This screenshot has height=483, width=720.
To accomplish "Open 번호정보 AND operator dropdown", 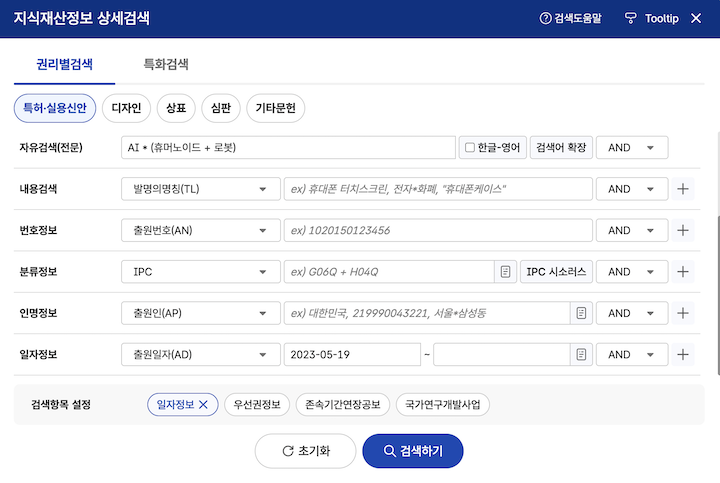I will 632,230.
